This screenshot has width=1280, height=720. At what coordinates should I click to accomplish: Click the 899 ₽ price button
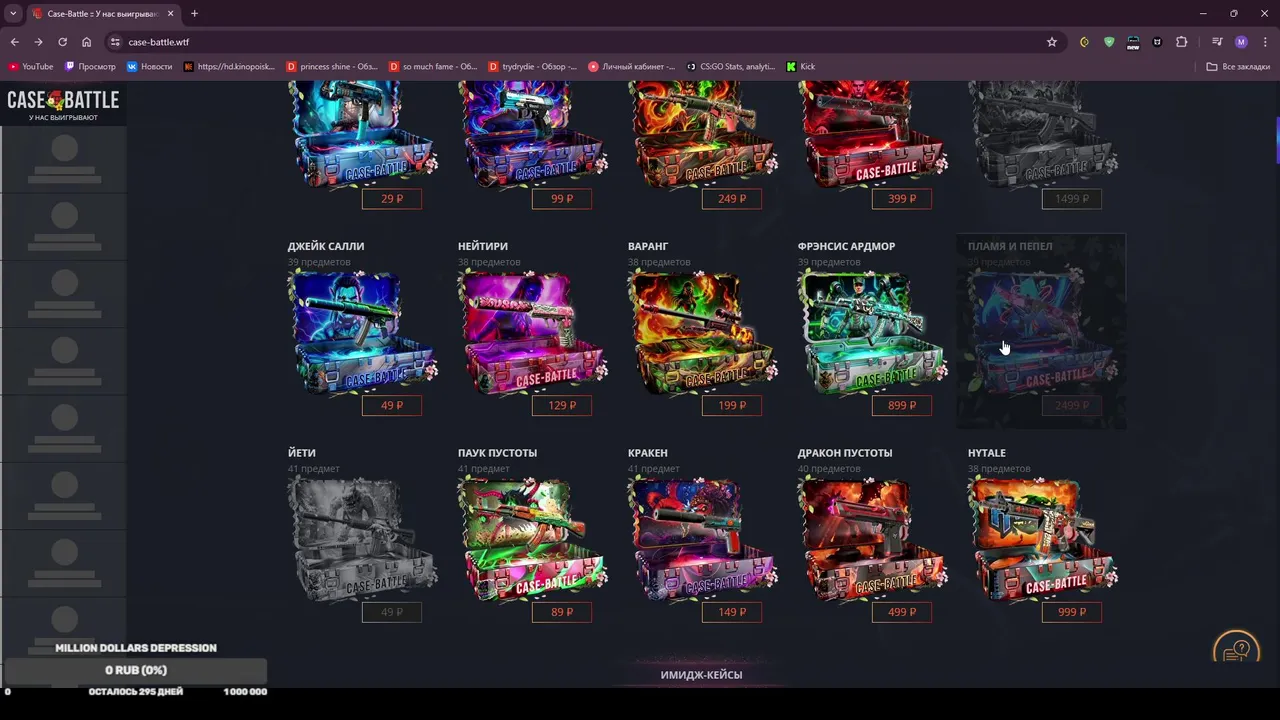(902, 406)
